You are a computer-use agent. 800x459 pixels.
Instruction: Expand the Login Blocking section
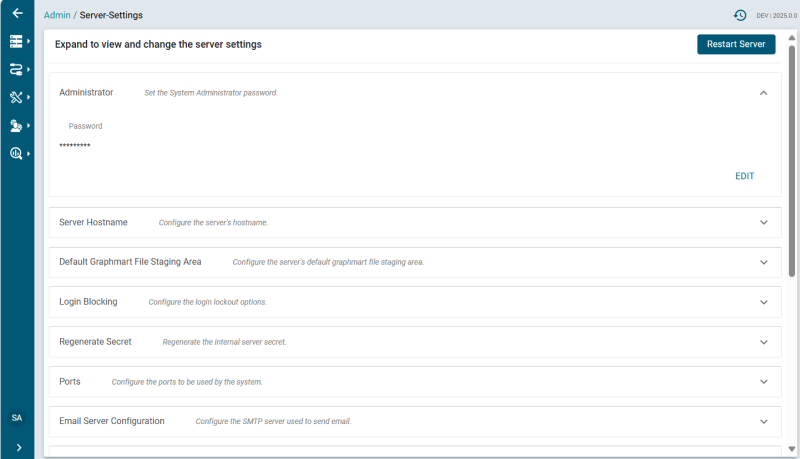tap(763, 302)
